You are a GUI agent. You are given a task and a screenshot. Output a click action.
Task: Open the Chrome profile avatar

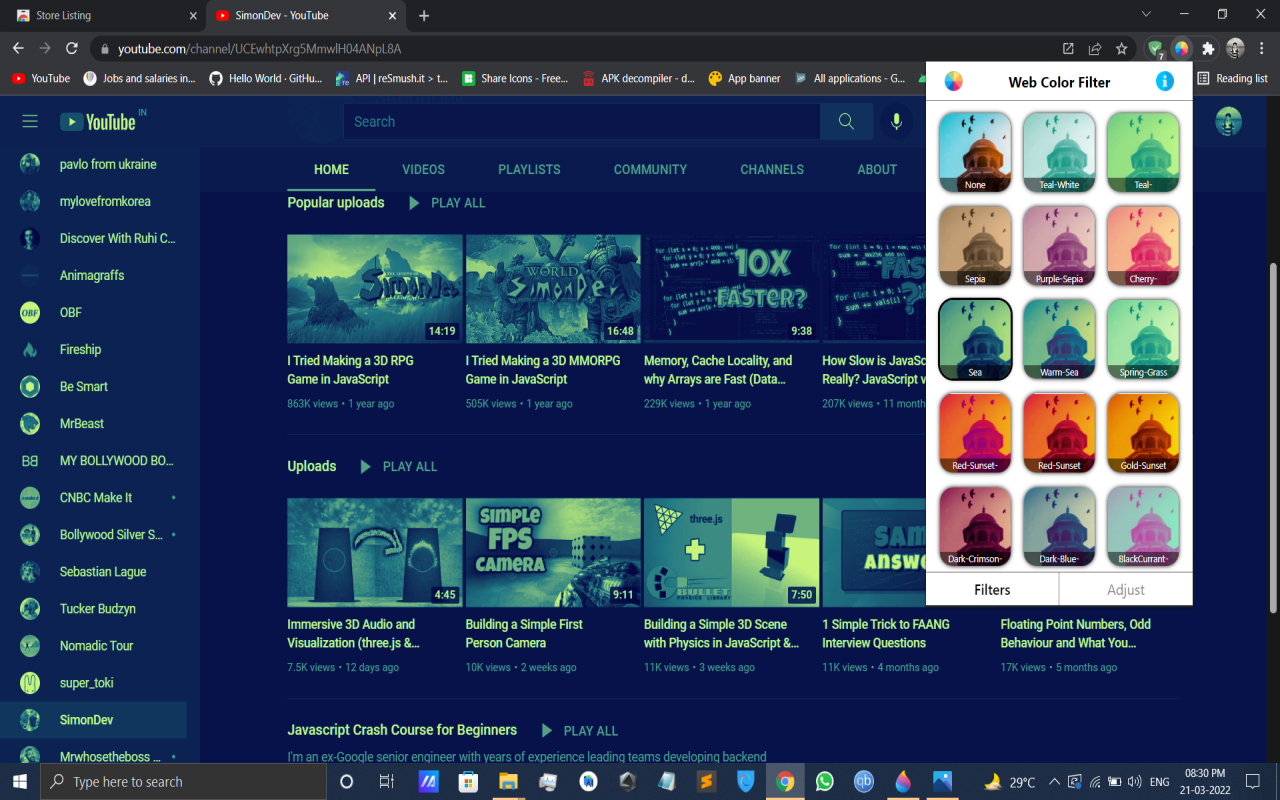pyautogui.click(x=1235, y=48)
